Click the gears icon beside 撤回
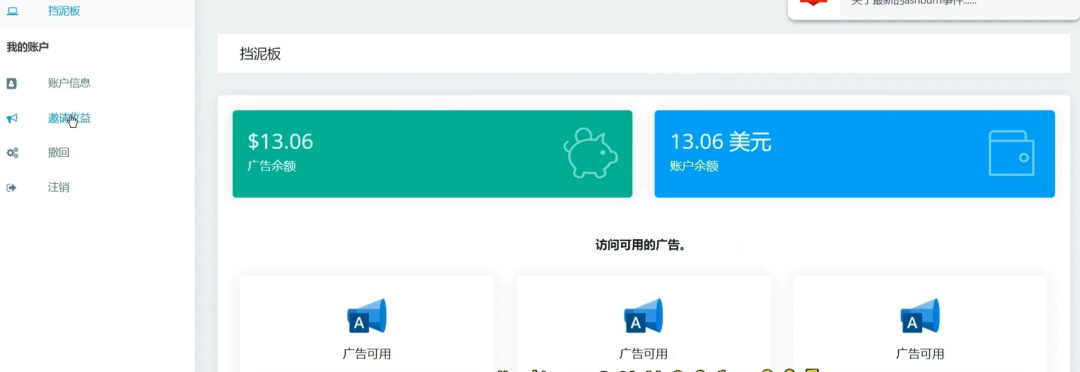Image resolution: width=1080 pixels, height=372 pixels. coord(12,153)
